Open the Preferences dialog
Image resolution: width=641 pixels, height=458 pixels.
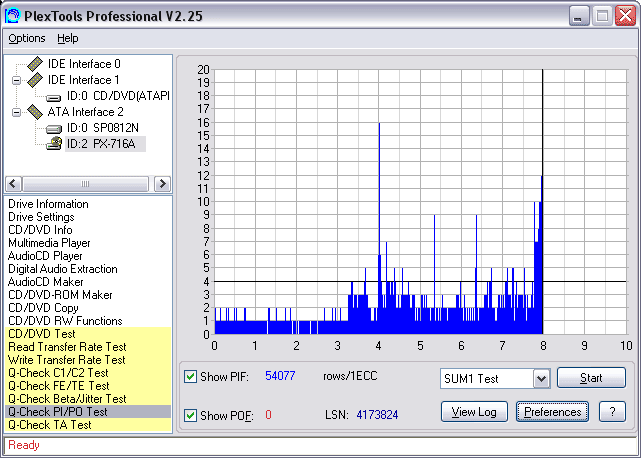click(x=552, y=411)
